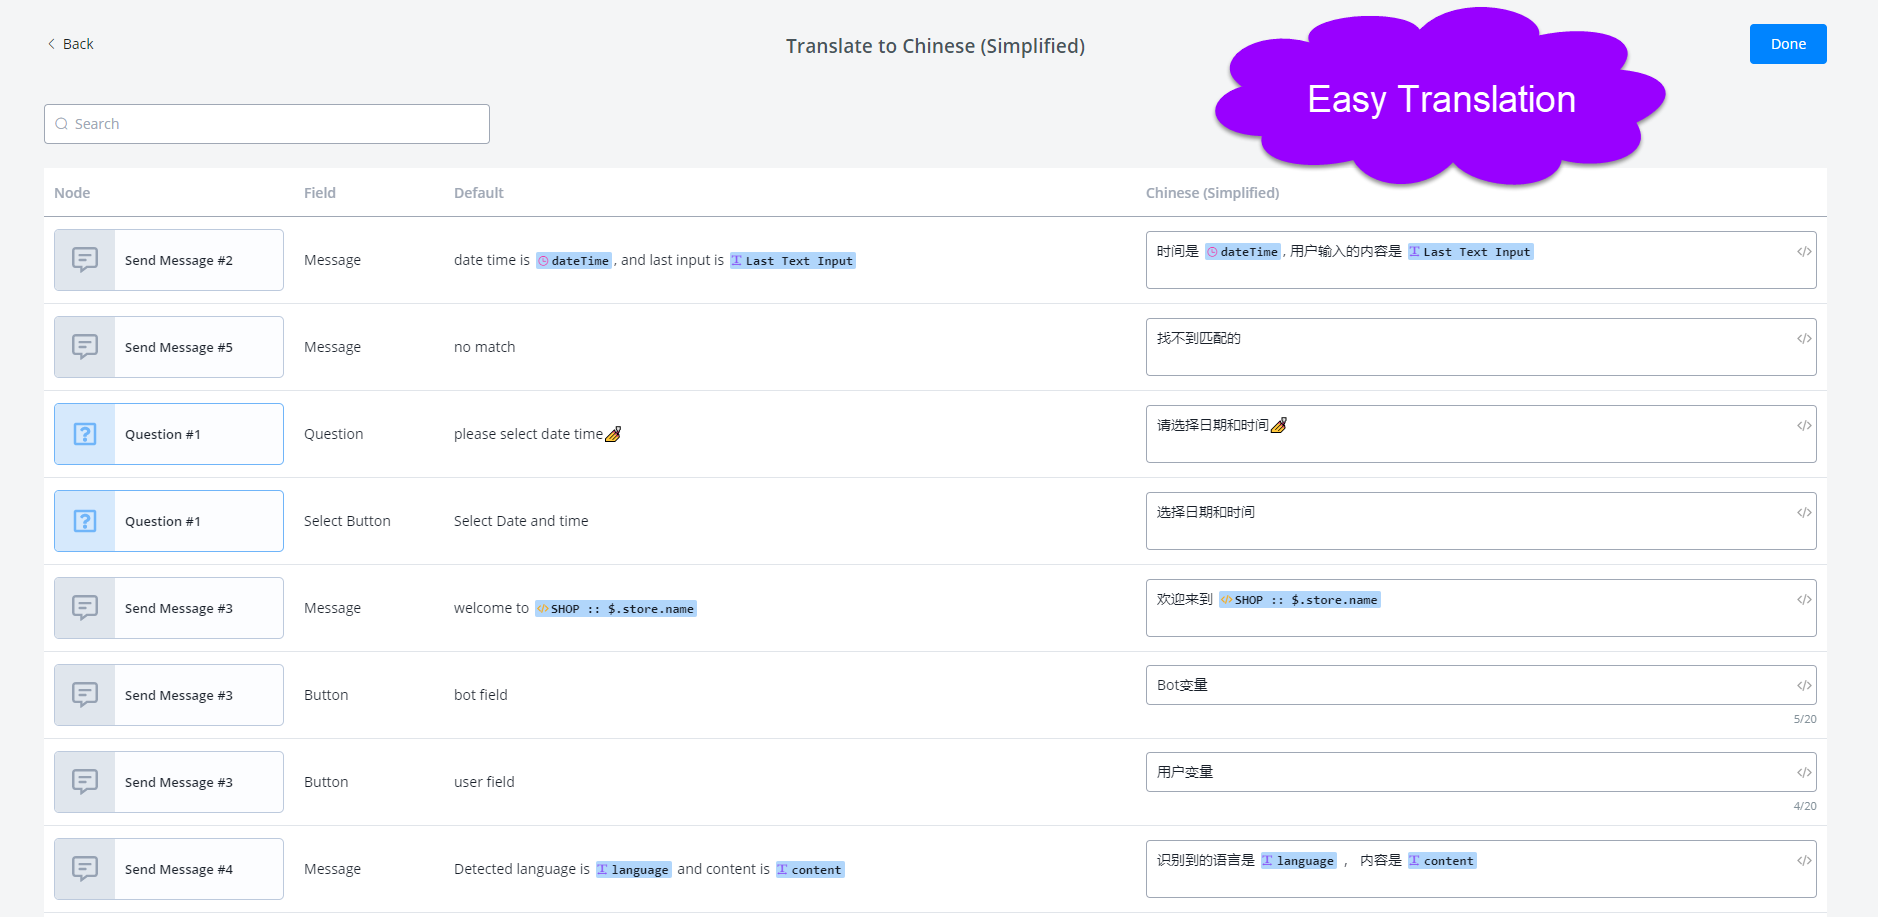Image resolution: width=1878 pixels, height=917 pixels.
Task: Click the Back chevron icon
Action: tap(51, 44)
